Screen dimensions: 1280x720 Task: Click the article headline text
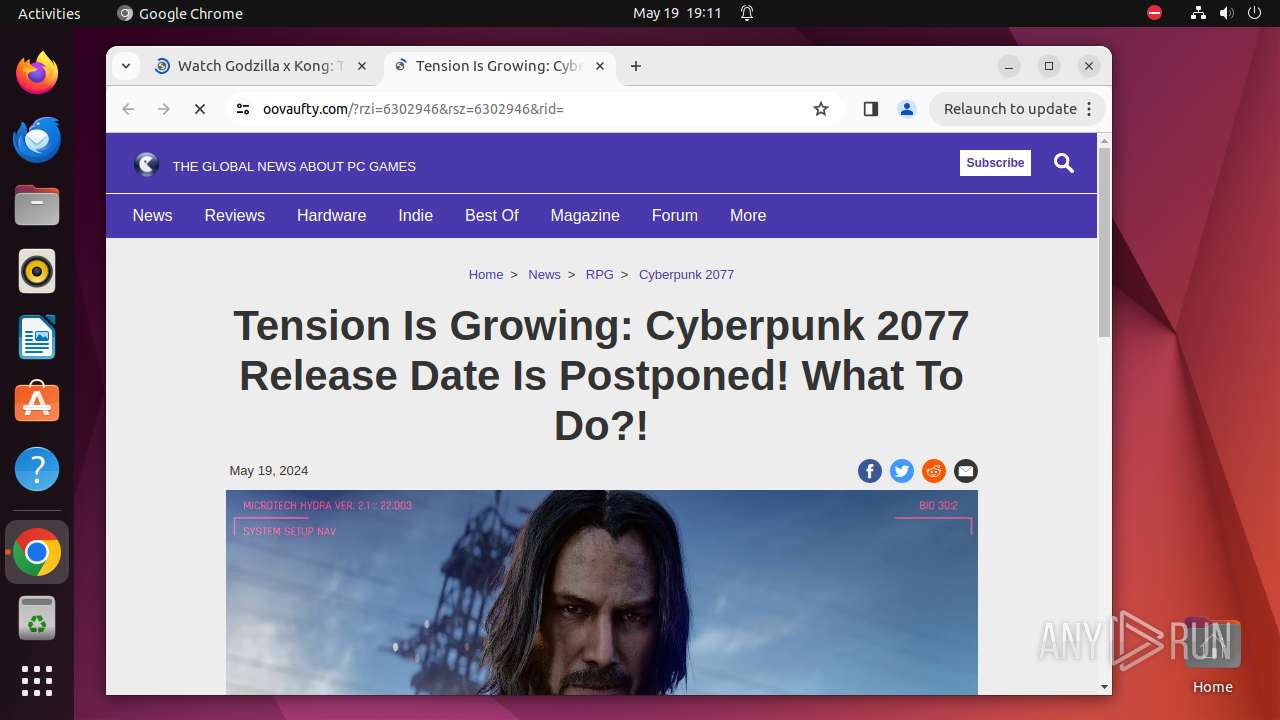click(x=601, y=376)
